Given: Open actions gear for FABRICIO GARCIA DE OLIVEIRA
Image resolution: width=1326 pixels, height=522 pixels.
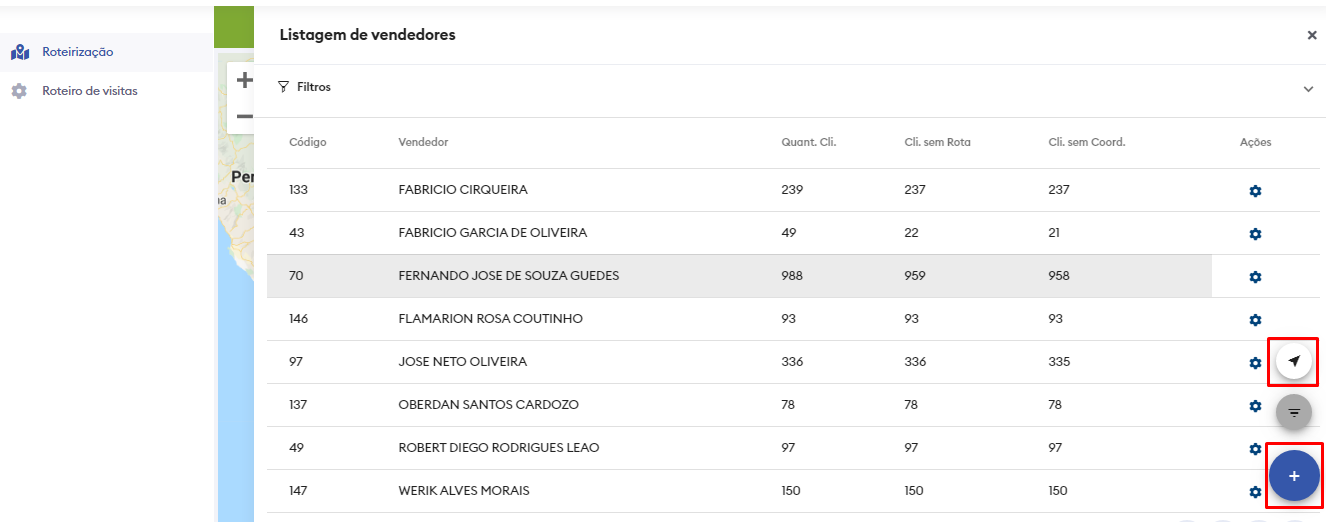Looking at the screenshot, I should (1255, 234).
